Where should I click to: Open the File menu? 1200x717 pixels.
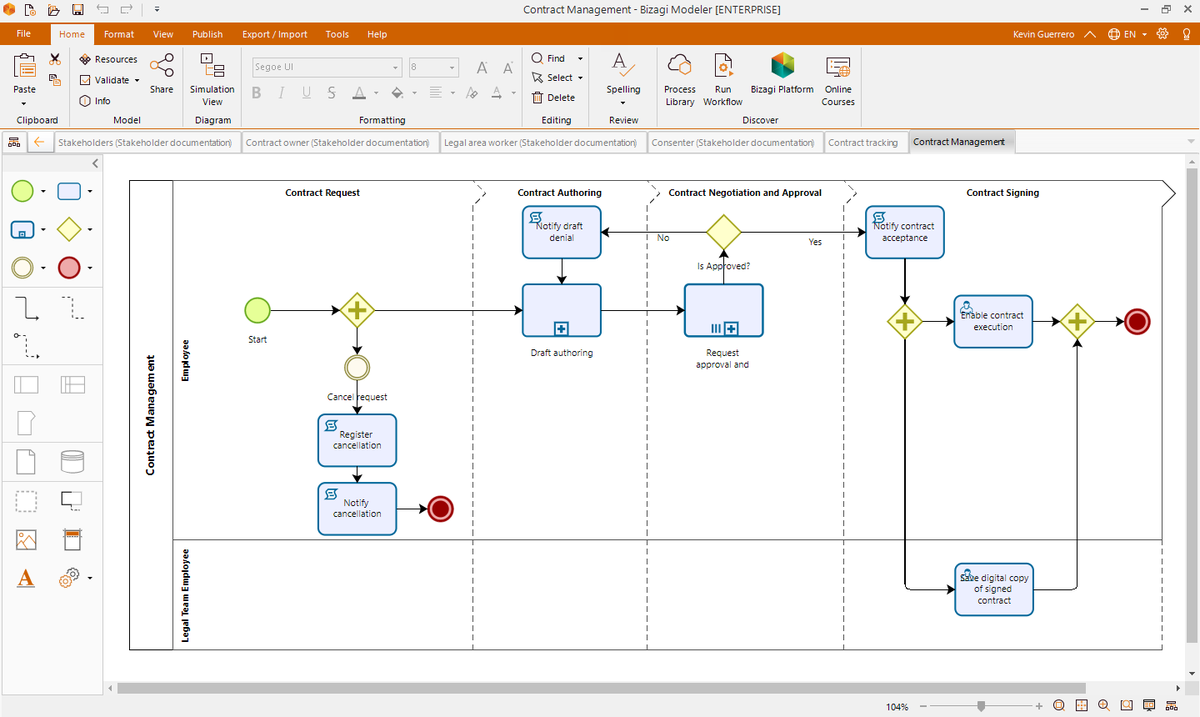click(24, 34)
